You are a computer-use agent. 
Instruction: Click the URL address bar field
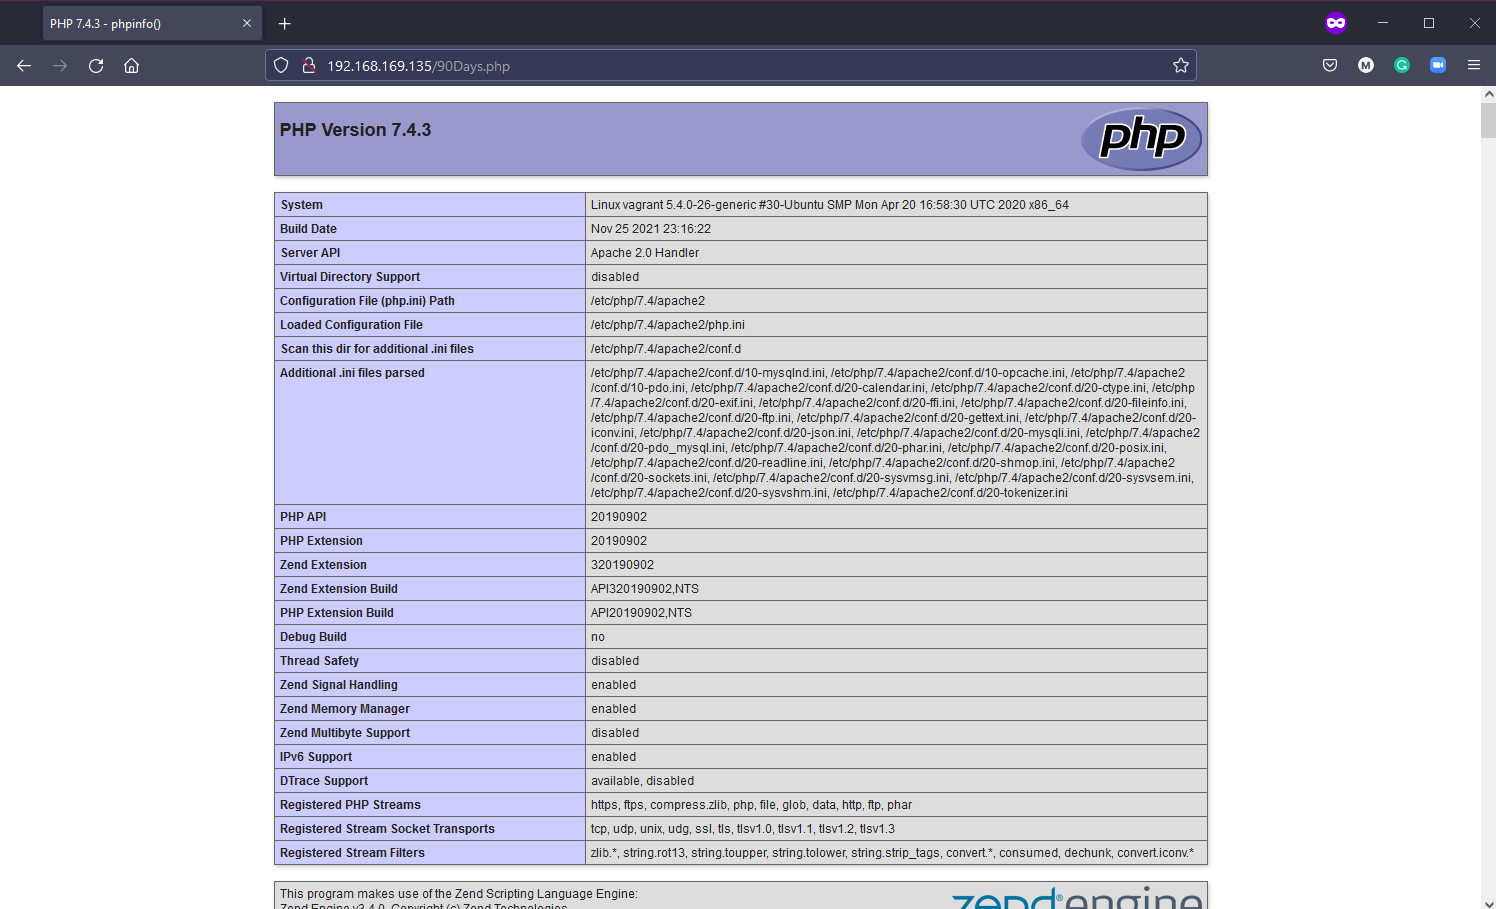coord(740,66)
